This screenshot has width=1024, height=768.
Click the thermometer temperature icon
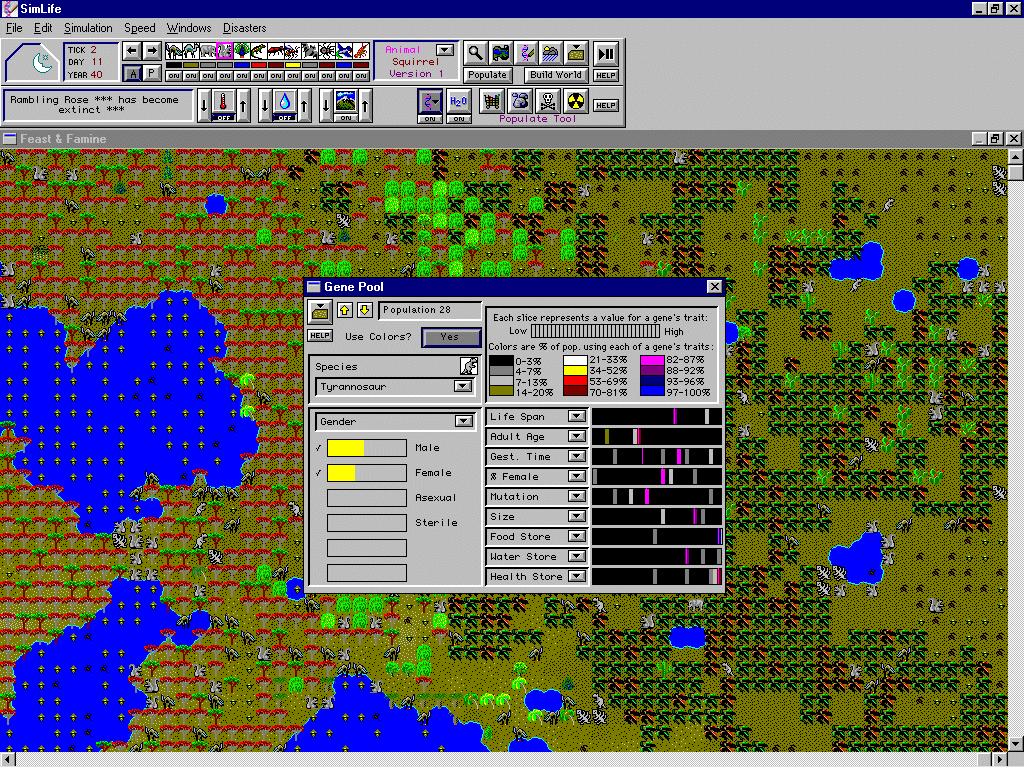224,101
